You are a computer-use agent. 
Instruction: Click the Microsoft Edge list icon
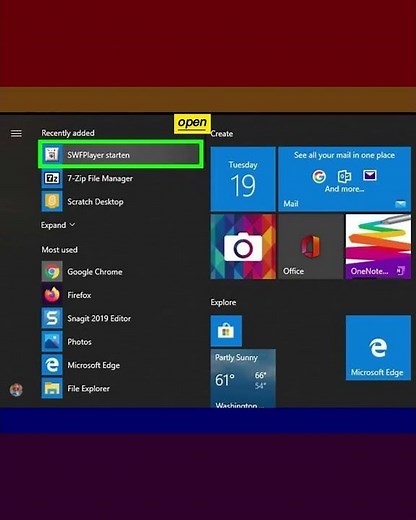tap(52, 365)
